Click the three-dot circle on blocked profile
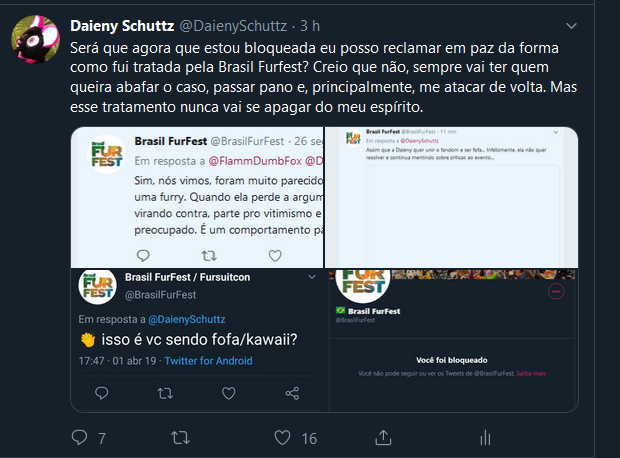 coord(557,291)
